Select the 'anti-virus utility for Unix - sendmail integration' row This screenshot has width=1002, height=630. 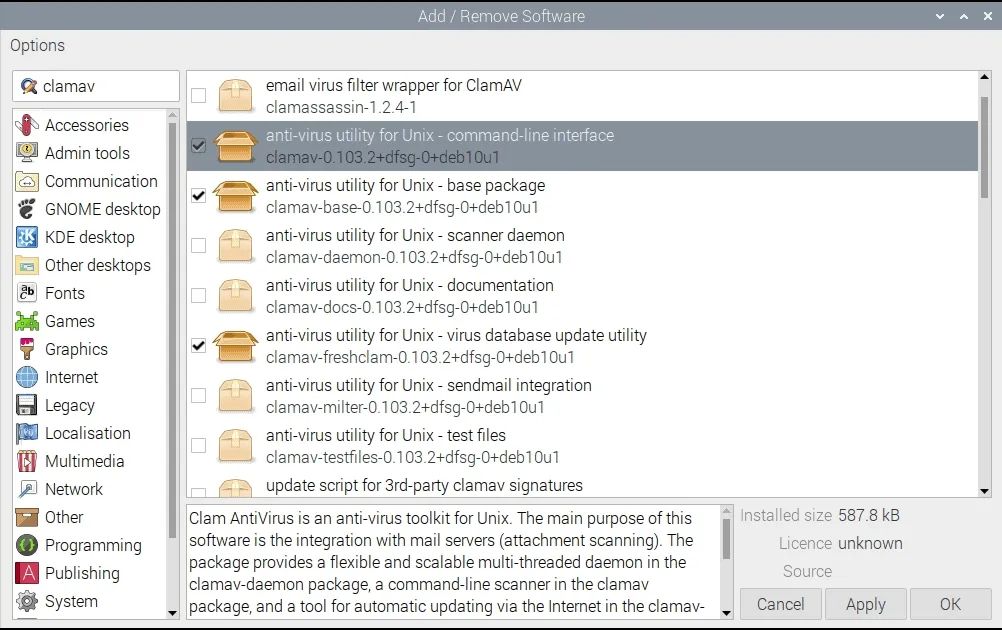point(582,396)
